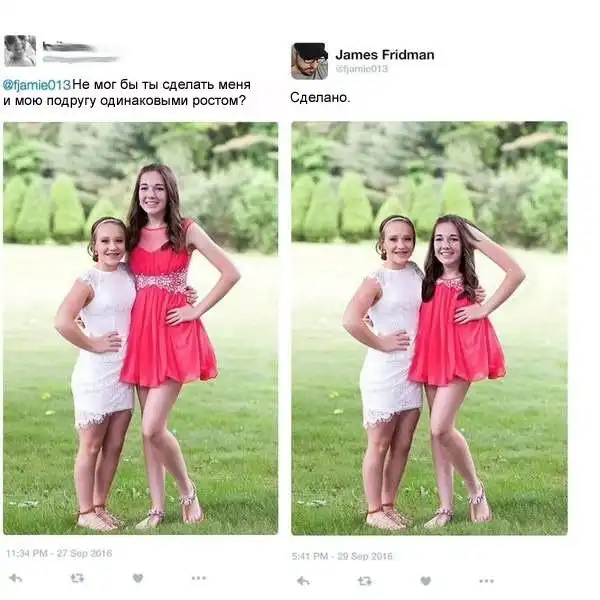Retweet James Fridman's tweet

[364, 581]
